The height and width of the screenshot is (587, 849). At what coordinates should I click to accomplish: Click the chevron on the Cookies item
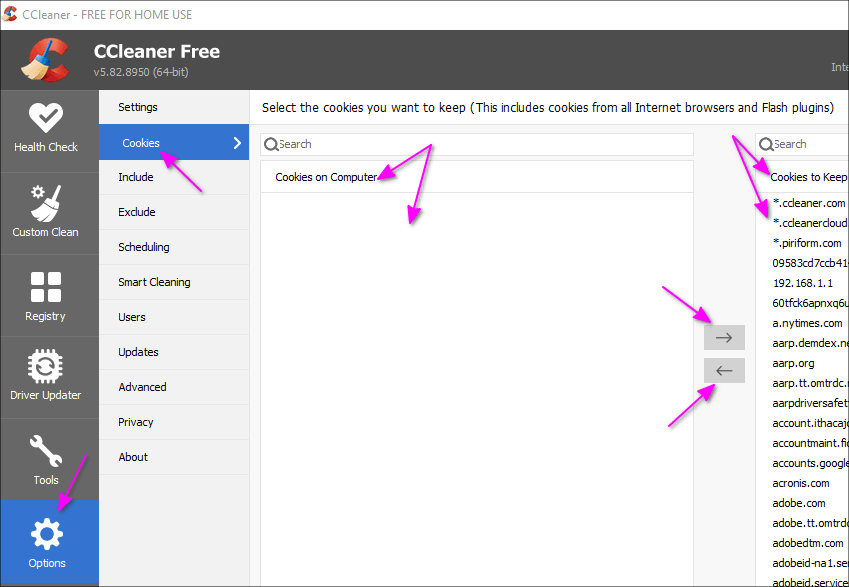coord(237,142)
